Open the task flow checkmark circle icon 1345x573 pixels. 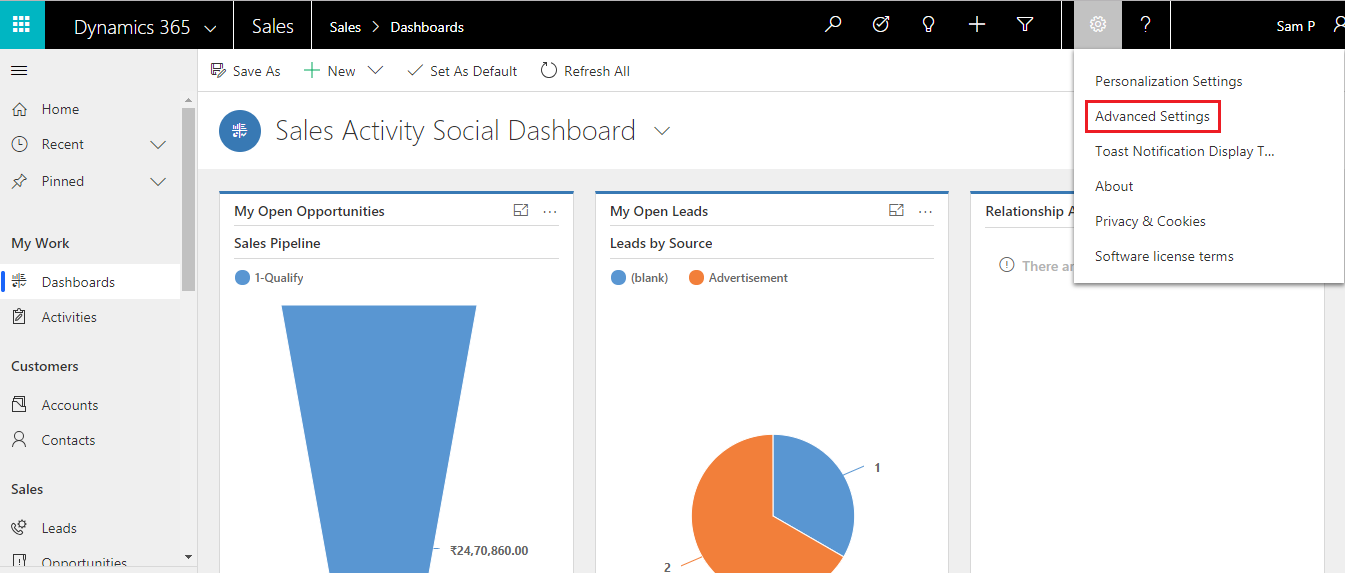[x=881, y=25]
